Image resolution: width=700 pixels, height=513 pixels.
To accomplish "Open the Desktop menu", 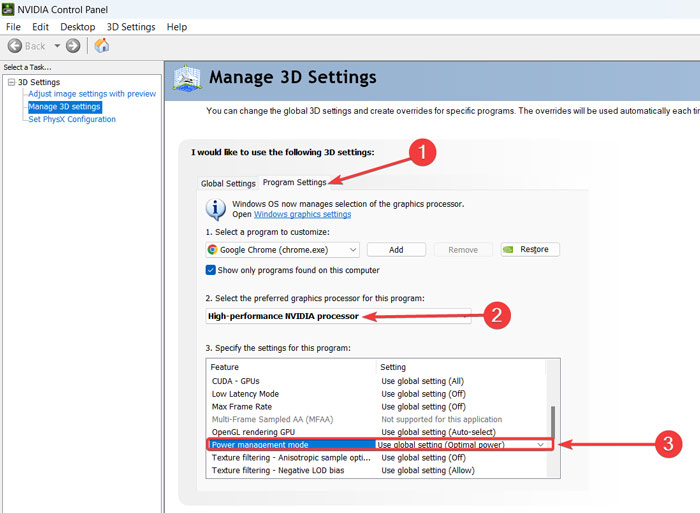I will click(78, 27).
